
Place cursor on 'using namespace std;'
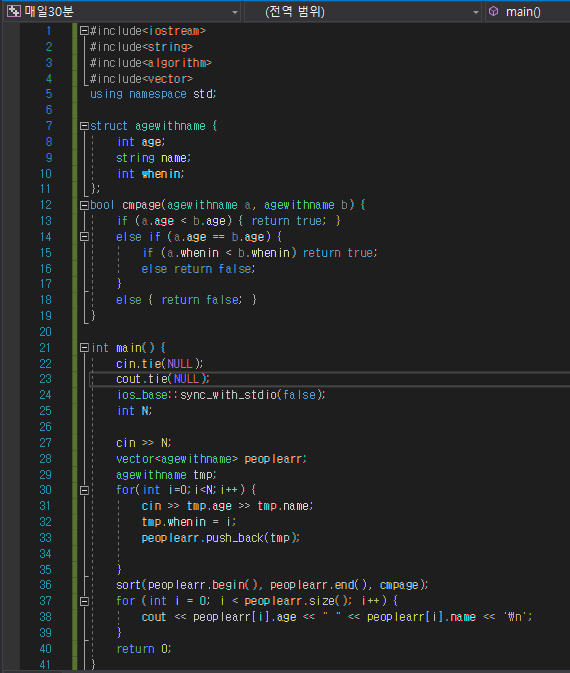coord(153,94)
